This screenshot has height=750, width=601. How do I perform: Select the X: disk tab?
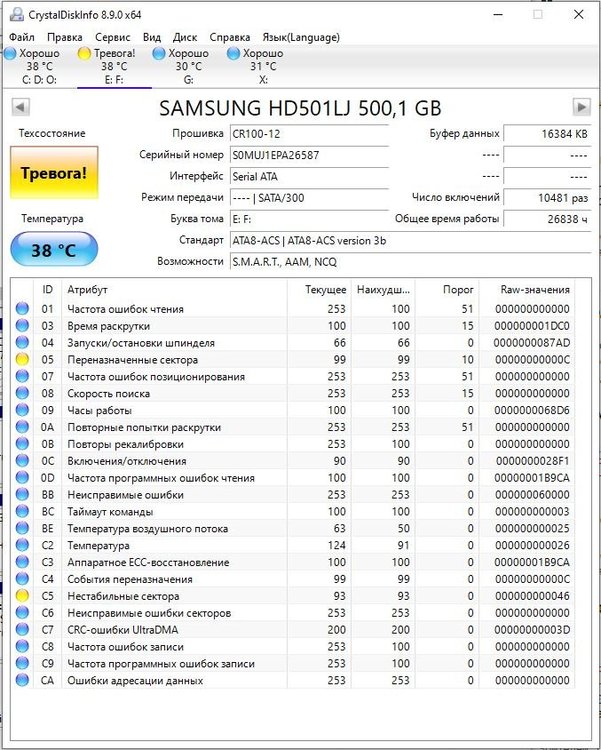(263, 66)
